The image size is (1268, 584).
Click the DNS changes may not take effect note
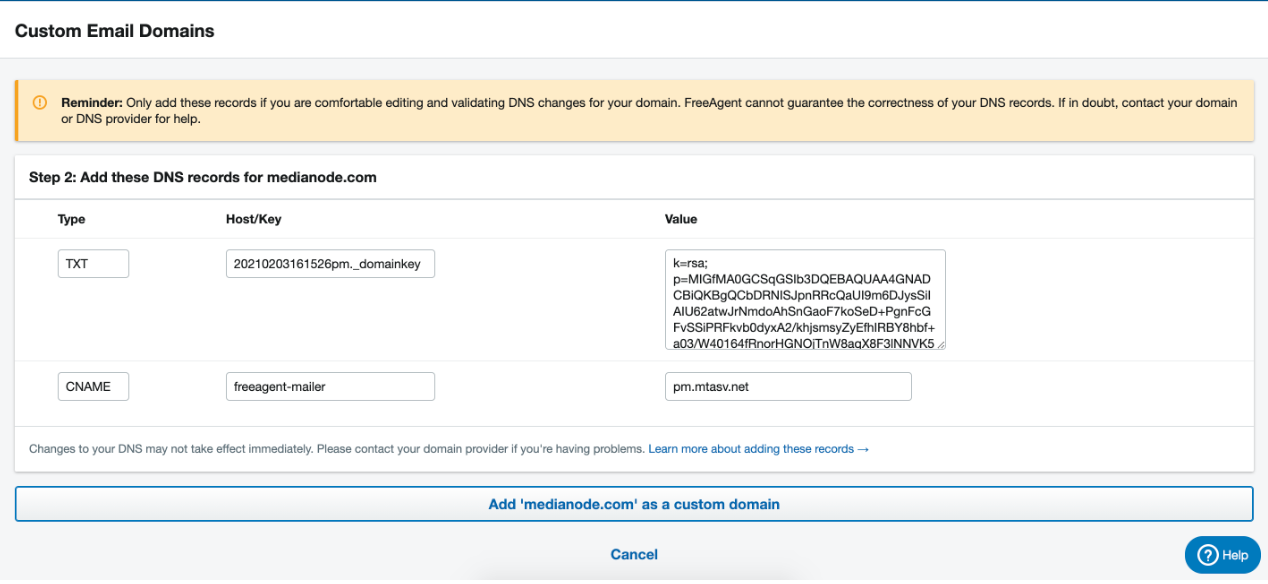pos(337,449)
